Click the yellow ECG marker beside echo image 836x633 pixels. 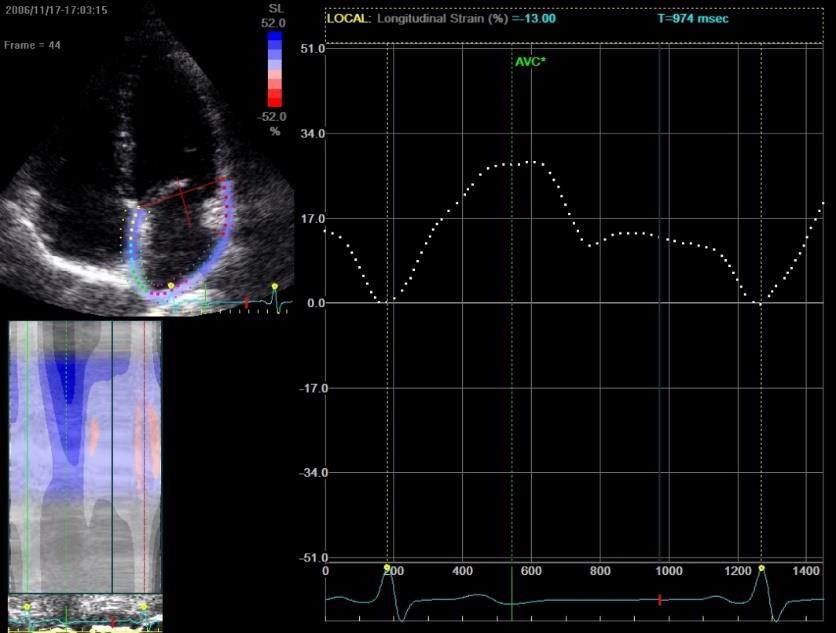(275, 286)
